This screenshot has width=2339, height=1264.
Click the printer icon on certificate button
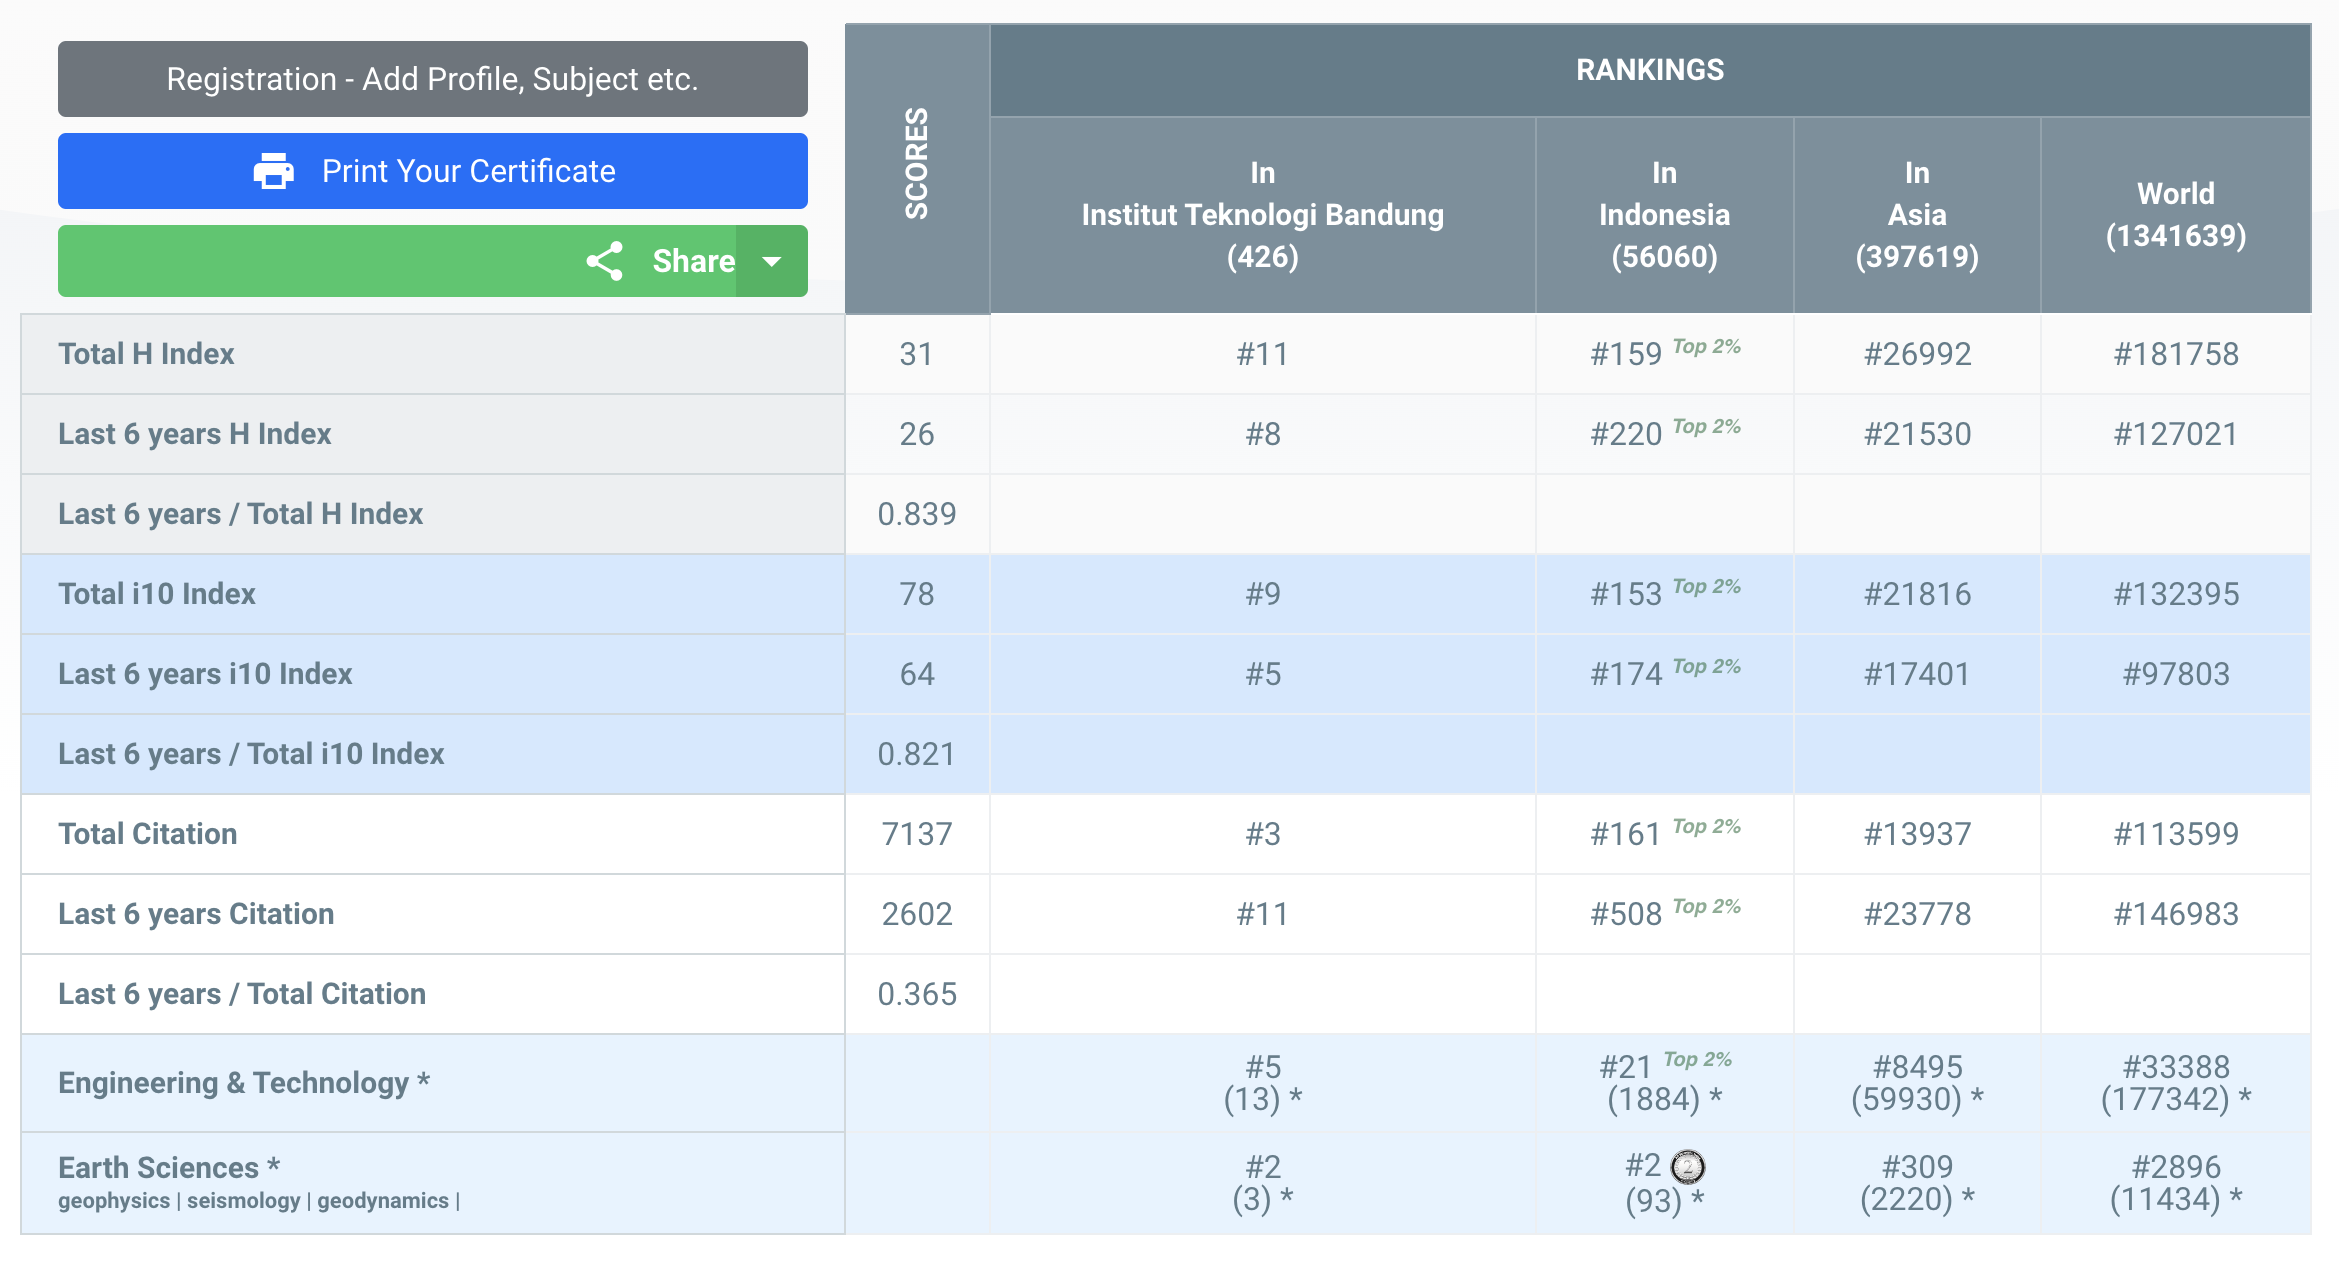pyautogui.click(x=273, y=171)
